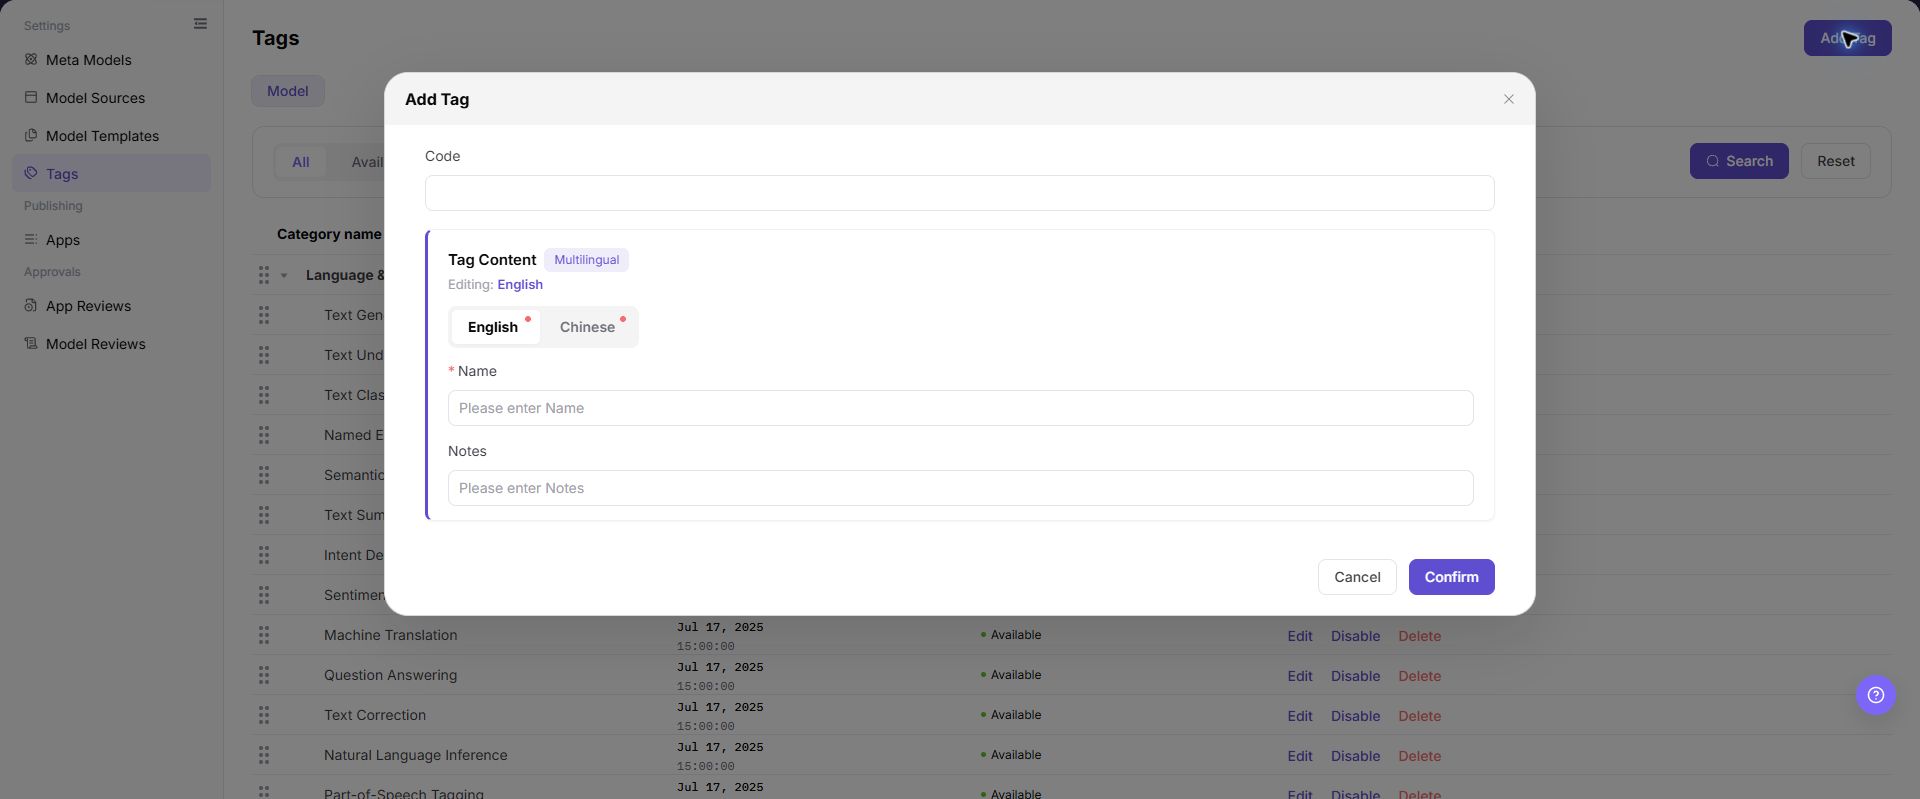Click the Search button
Screen dimensions: 1920x799
[1739, 161]
